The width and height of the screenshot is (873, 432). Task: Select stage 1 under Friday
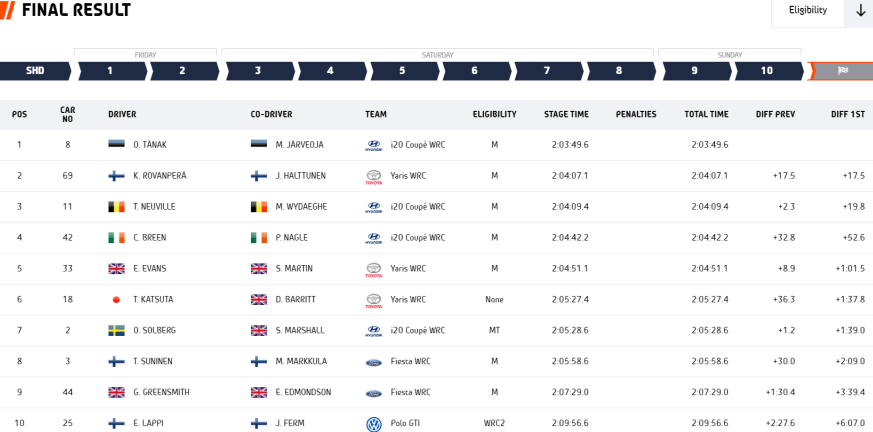click(111, 71)
